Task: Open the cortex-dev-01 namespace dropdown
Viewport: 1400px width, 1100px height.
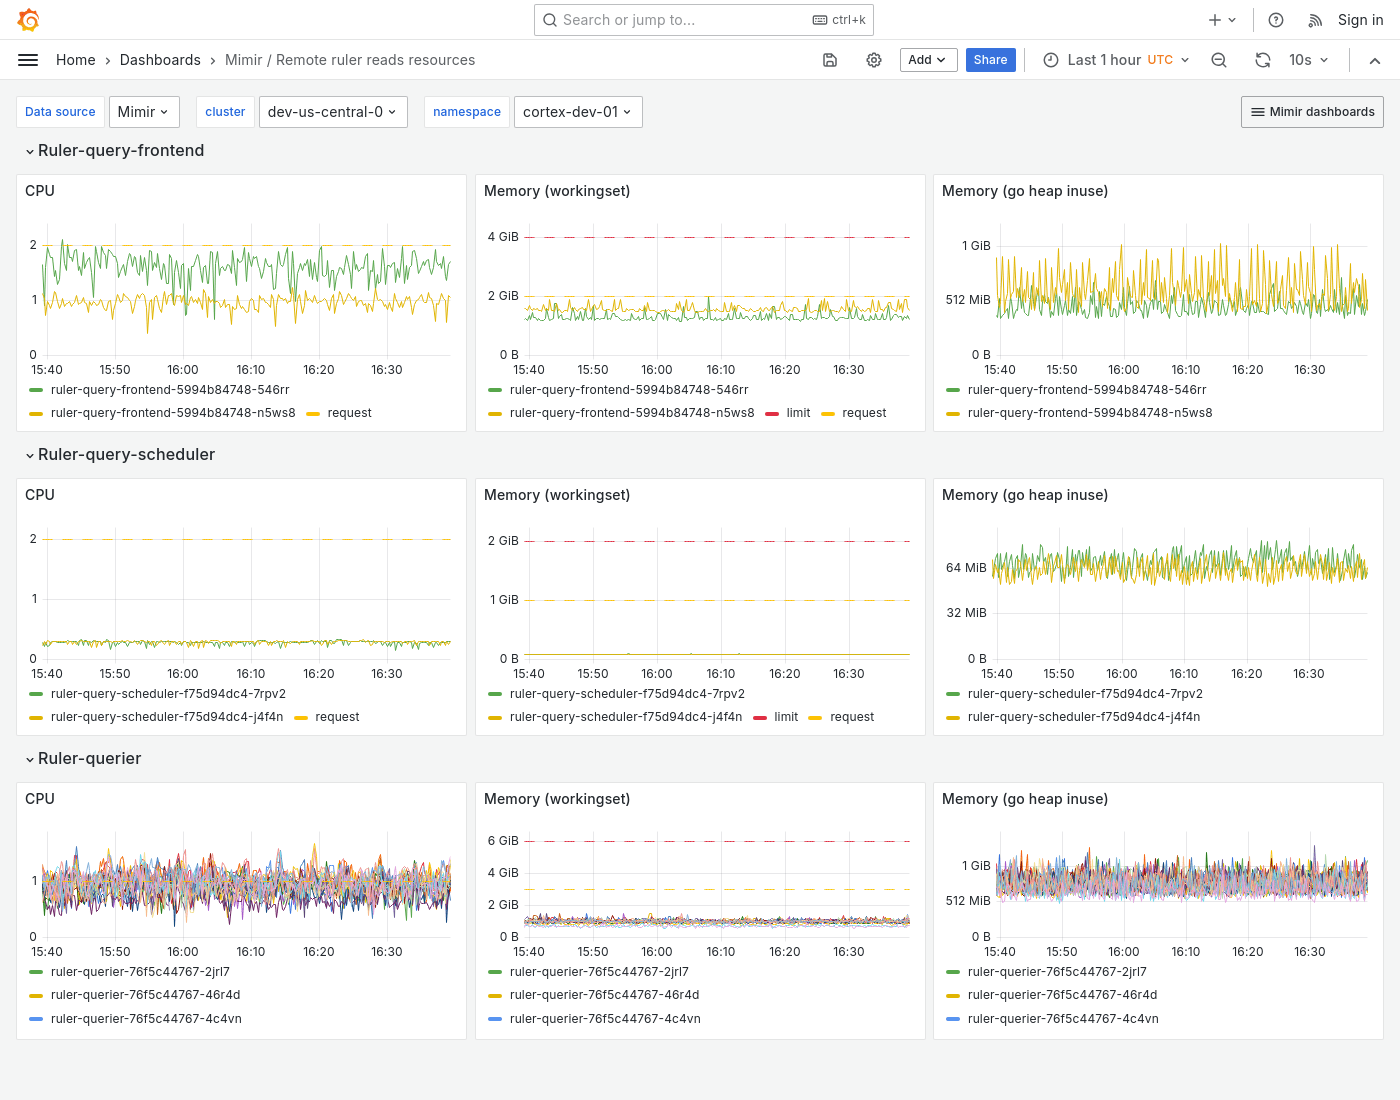Action: tap(578, 112)
